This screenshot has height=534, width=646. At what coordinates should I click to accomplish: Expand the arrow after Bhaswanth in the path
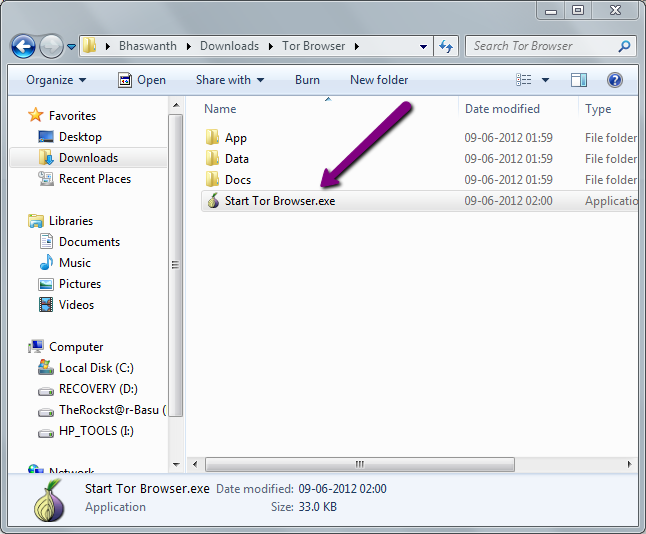188,46
